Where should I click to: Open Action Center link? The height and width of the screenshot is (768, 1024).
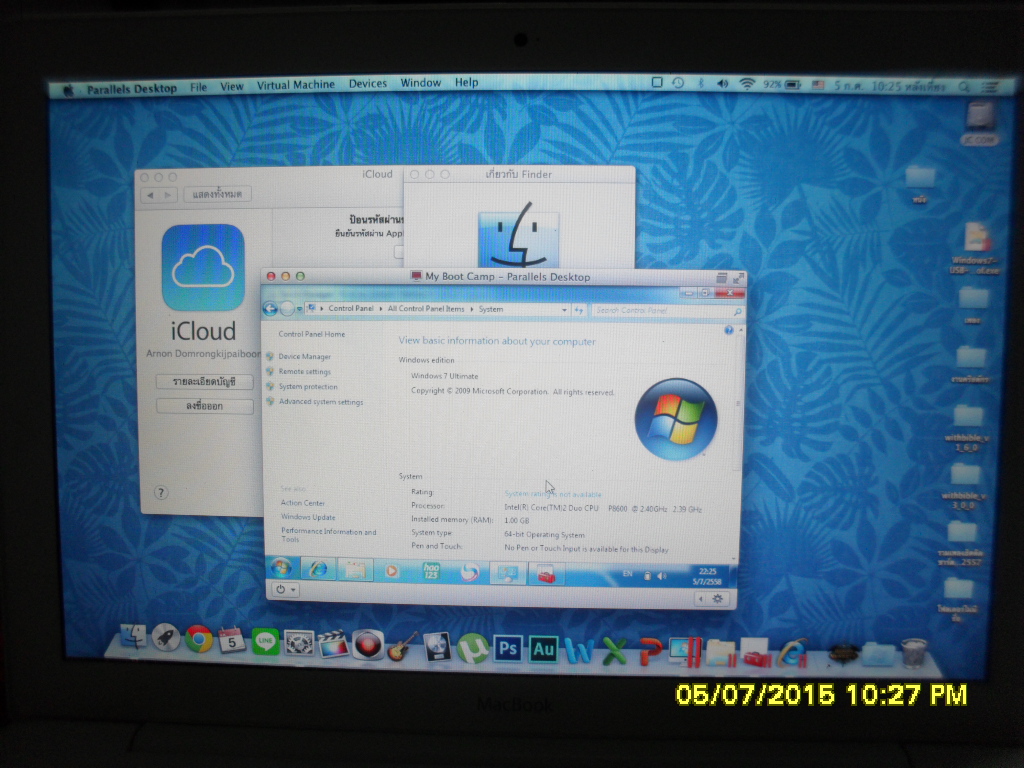302,503
